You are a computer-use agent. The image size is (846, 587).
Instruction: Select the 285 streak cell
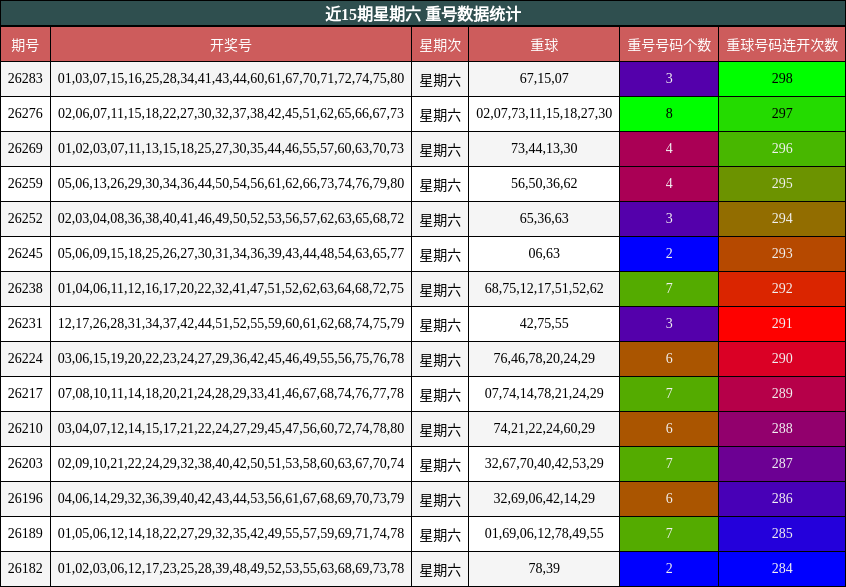[782, 534]
